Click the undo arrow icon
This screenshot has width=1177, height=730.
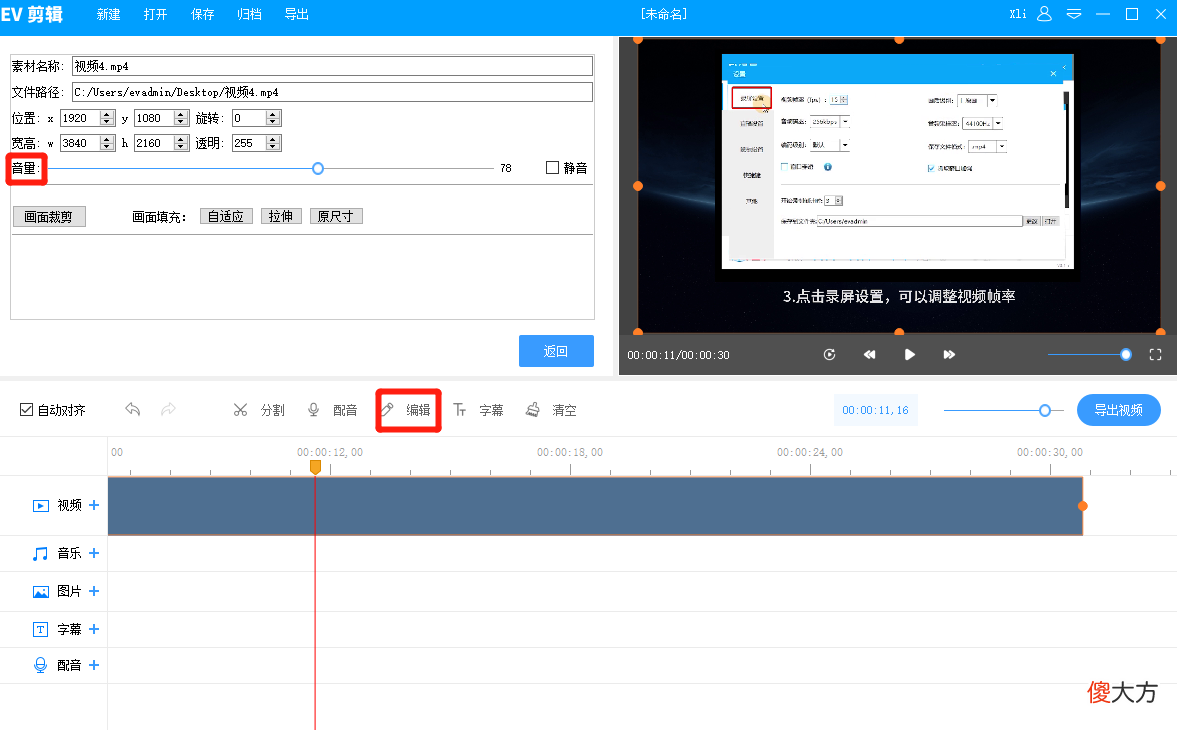(133, 410)
